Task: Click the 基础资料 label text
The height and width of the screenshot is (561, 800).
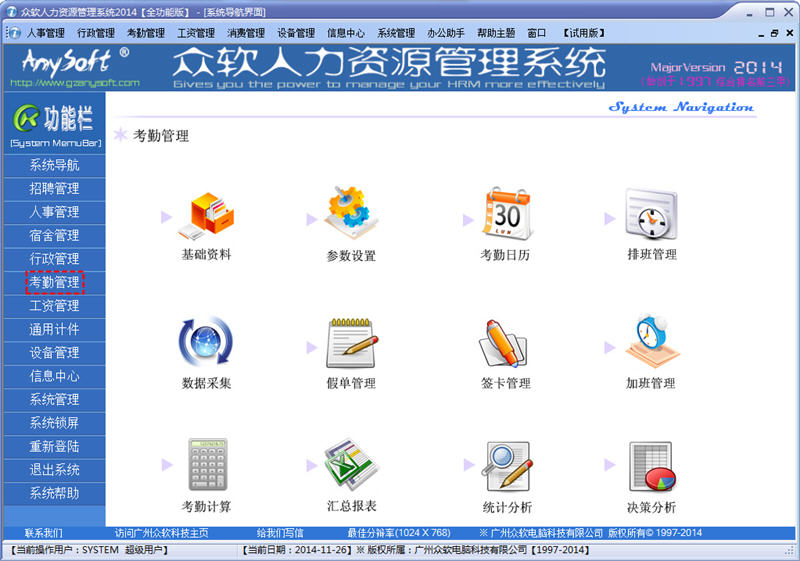Action: 206,254
